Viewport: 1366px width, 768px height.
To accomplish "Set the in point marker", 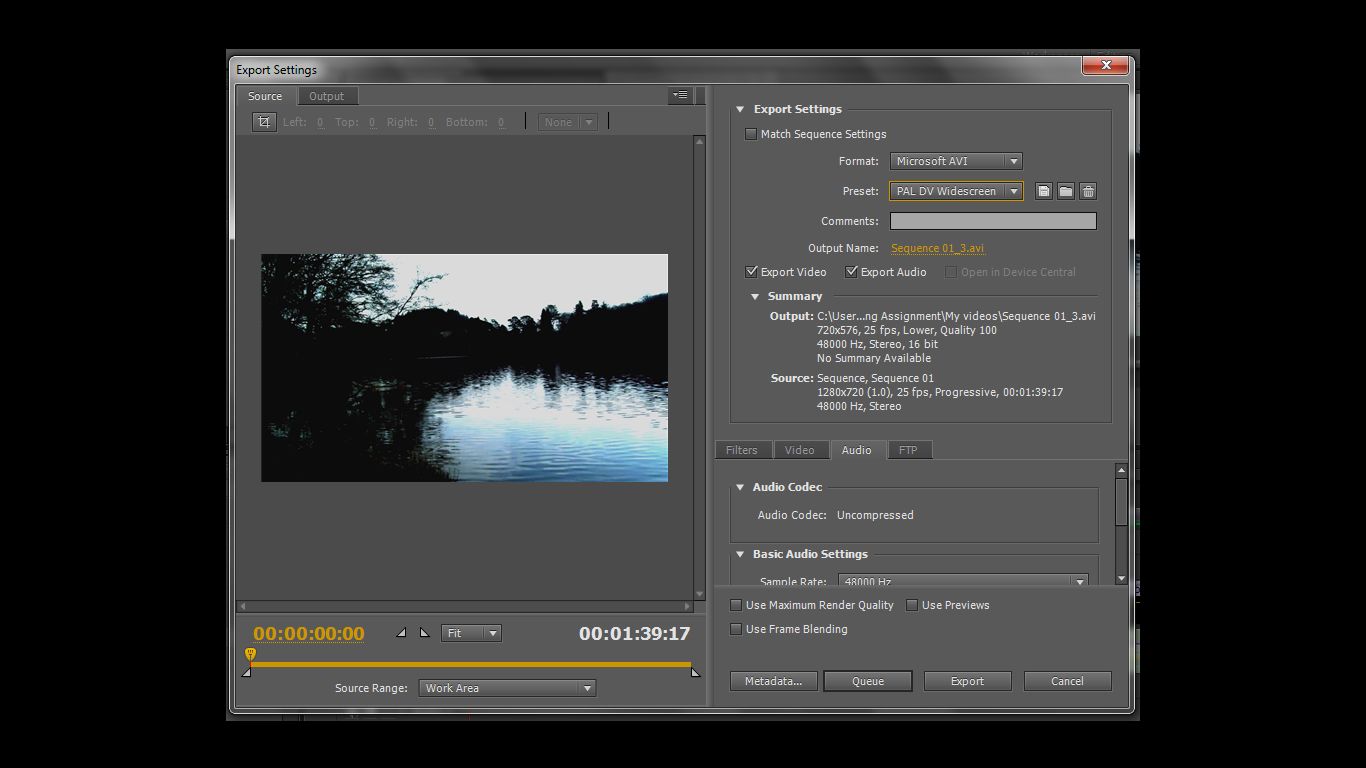I will [401, 633].
